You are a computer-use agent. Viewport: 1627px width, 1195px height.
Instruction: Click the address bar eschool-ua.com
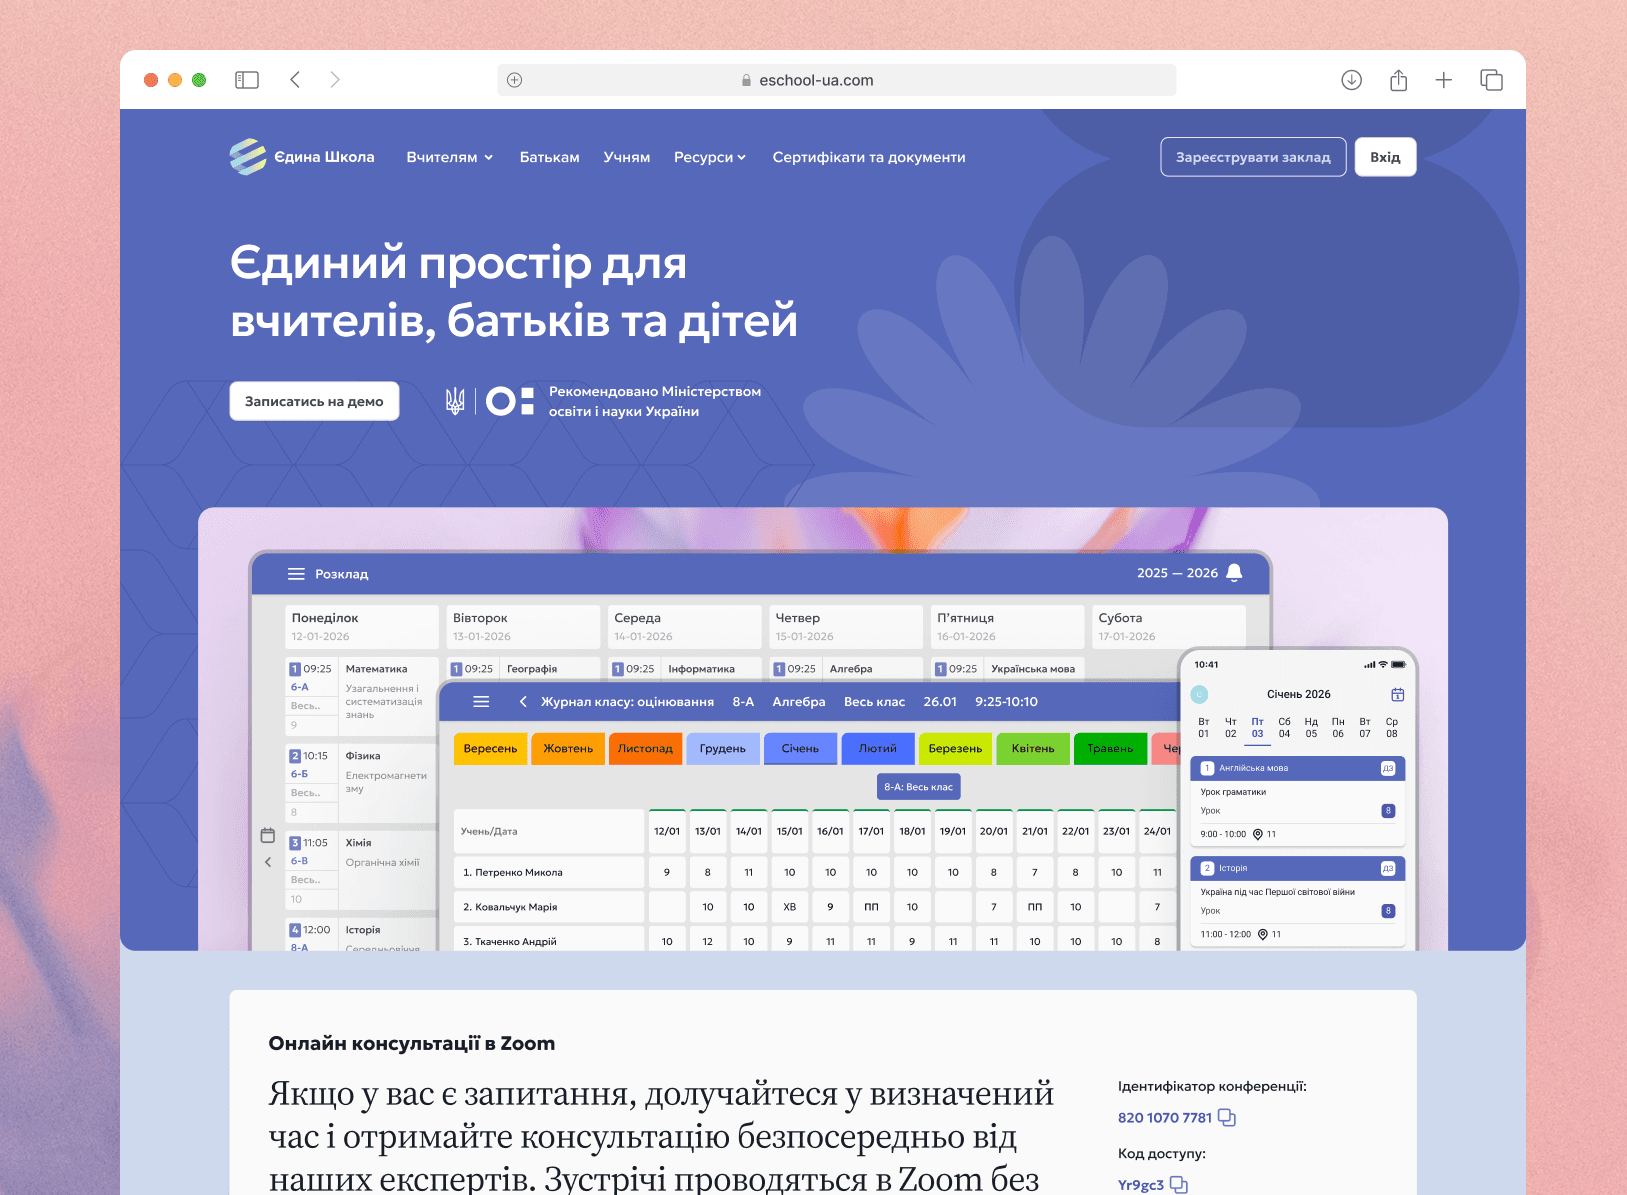pyautogui.click(x=837, y=80)
